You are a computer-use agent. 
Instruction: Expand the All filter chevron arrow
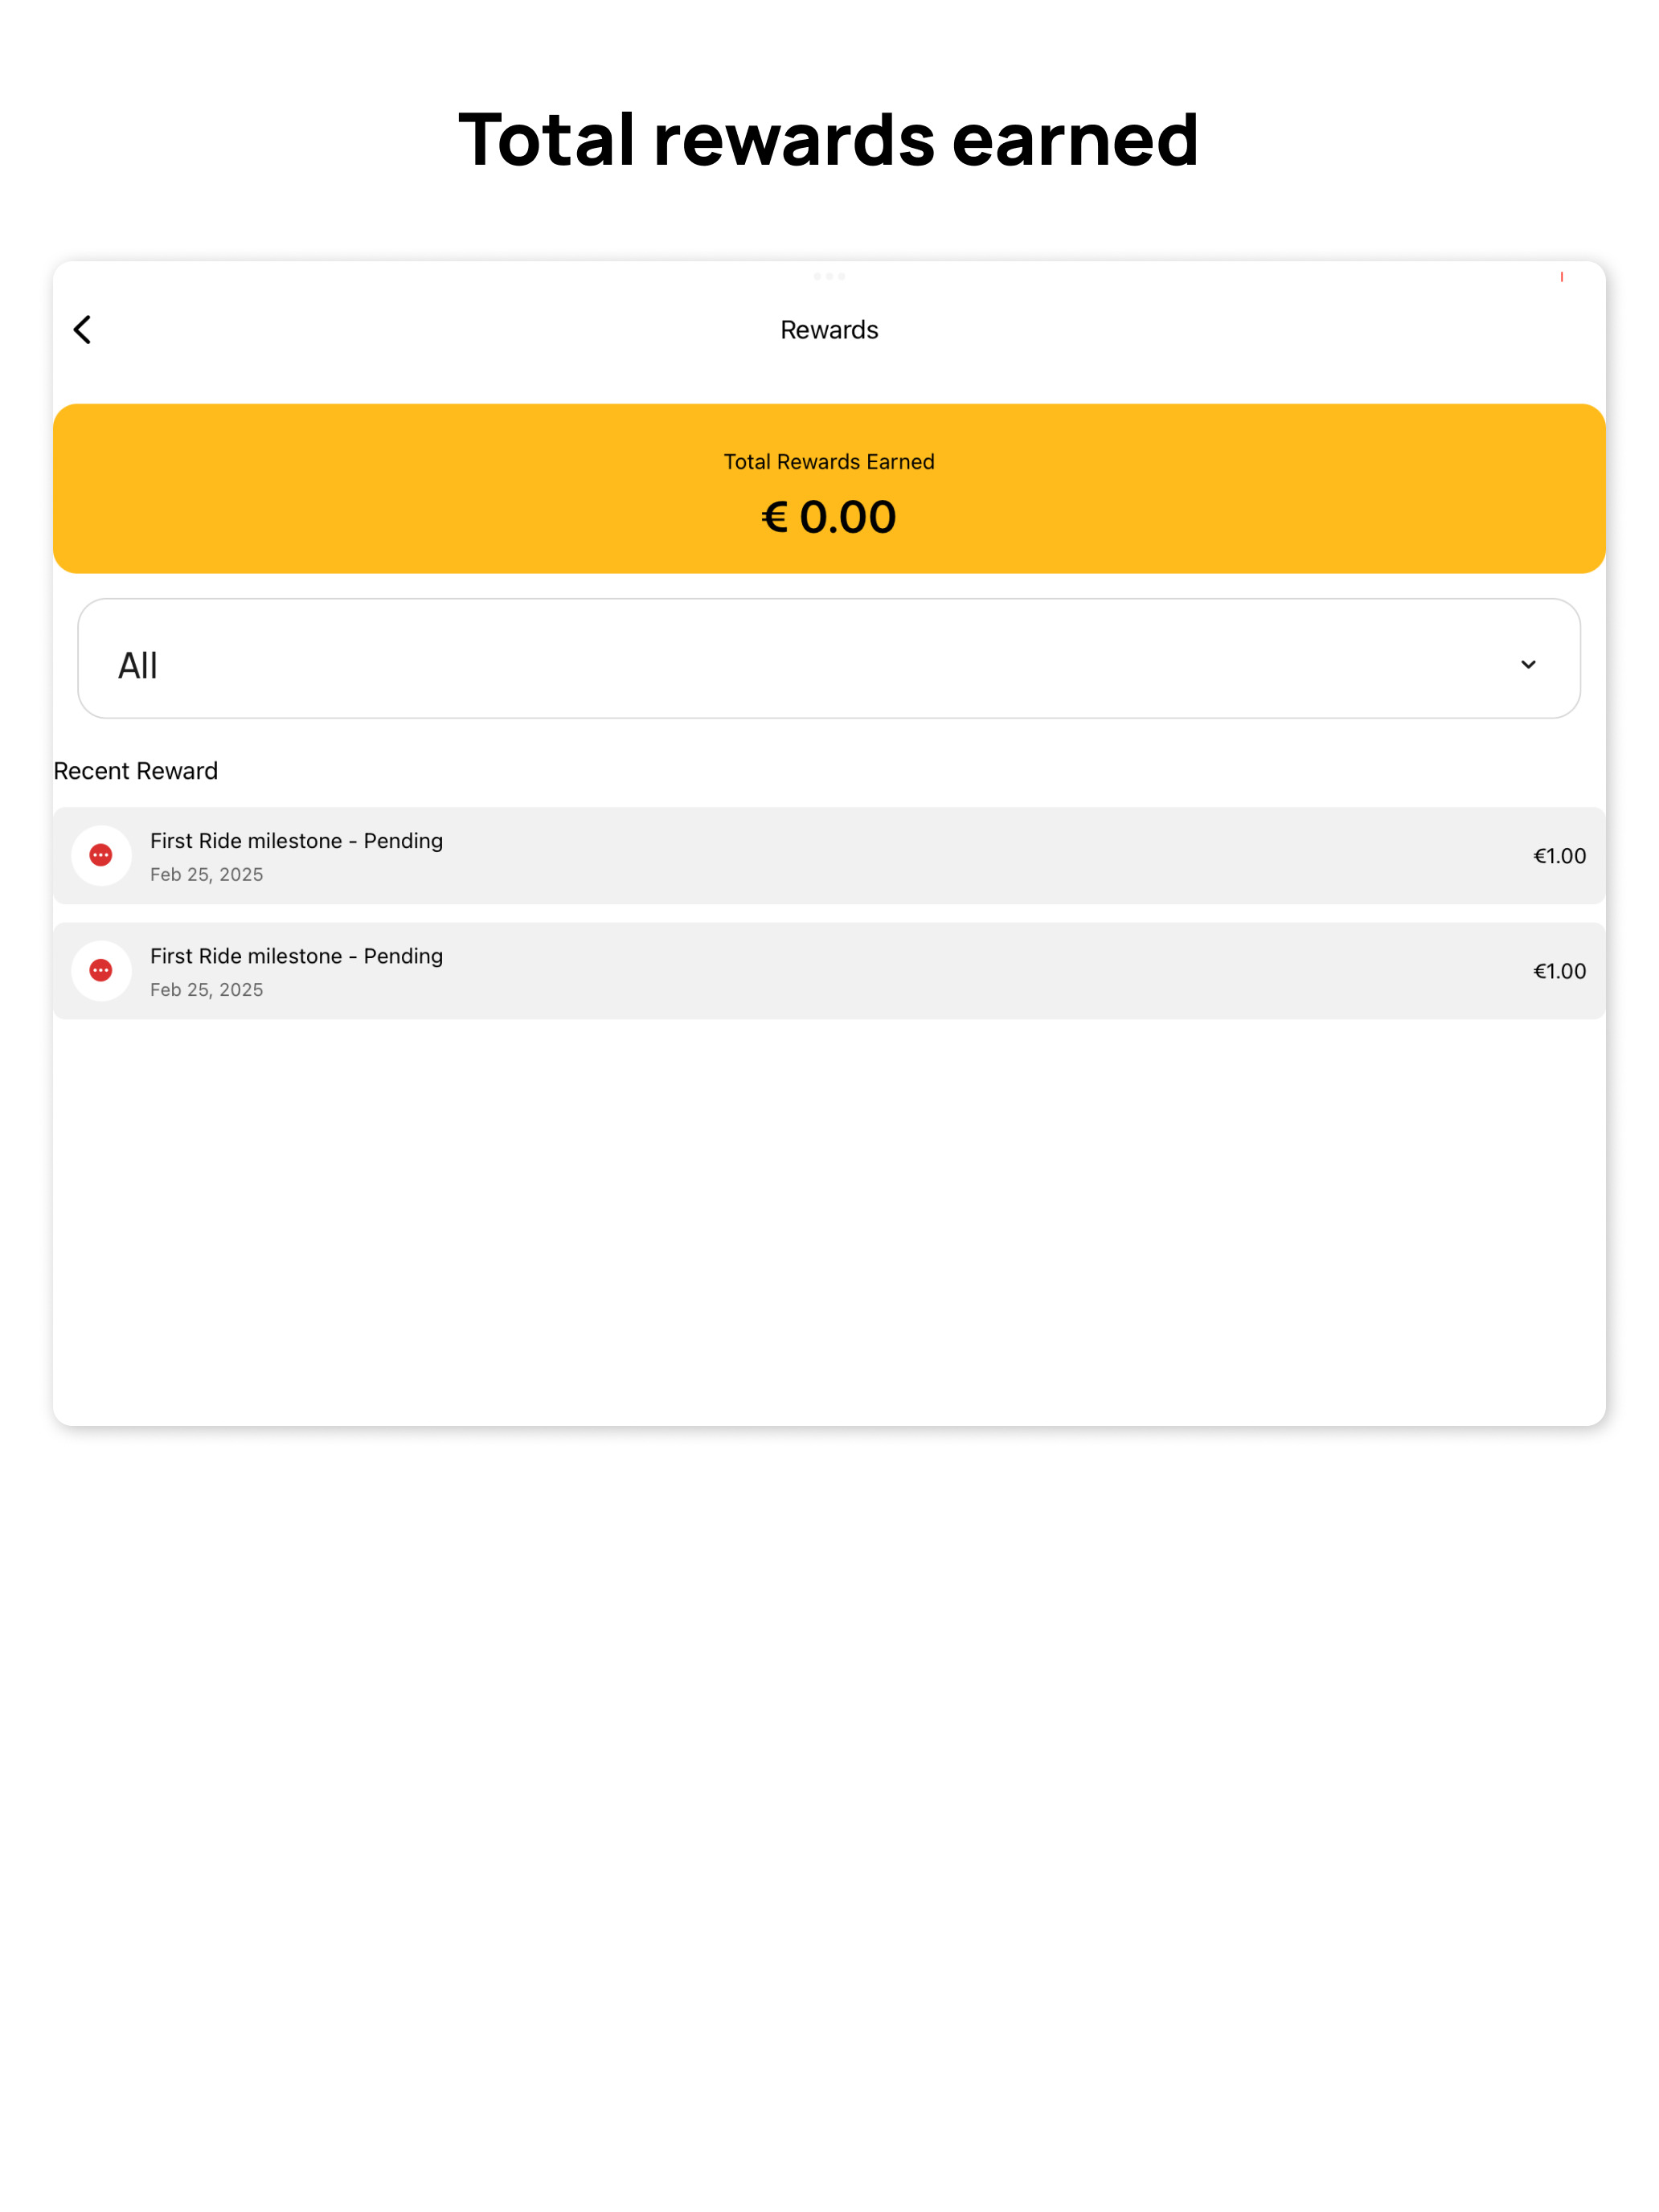tap(1528, 664)
